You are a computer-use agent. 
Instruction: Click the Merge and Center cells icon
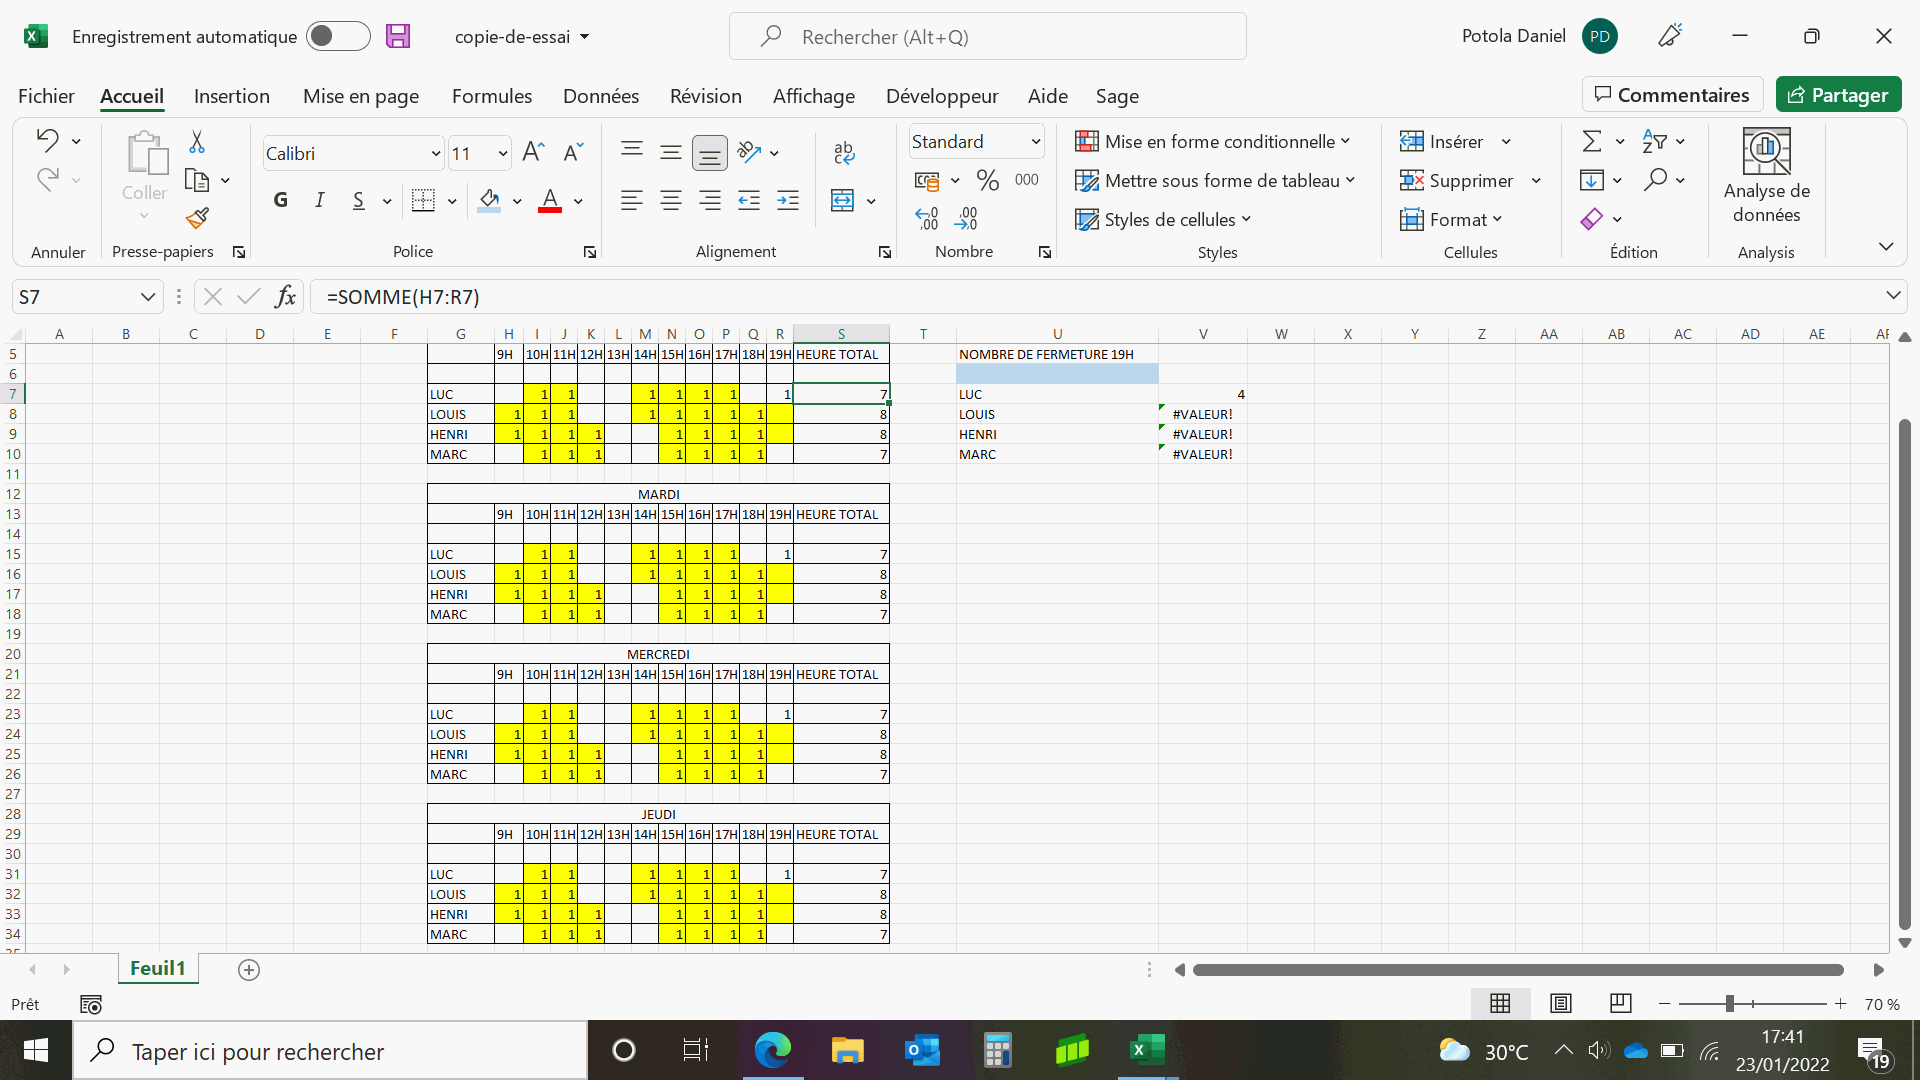(843, 201)
